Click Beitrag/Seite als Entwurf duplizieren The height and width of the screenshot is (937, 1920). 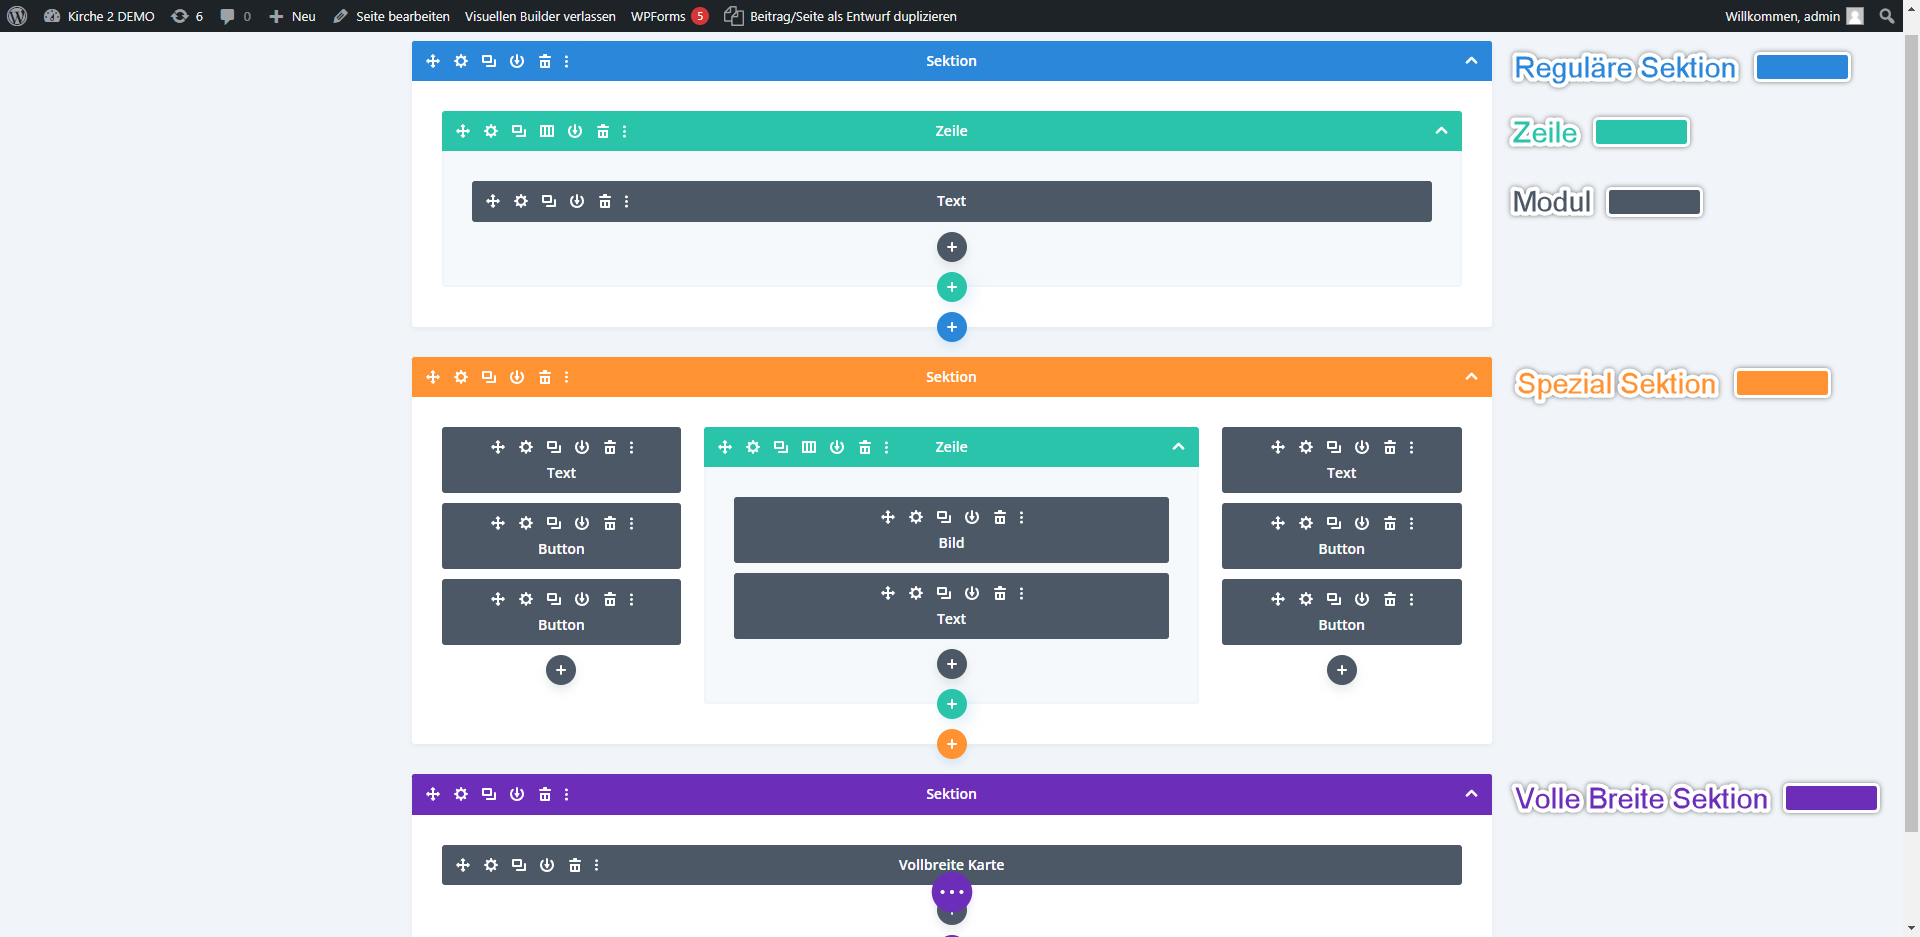tap(852, 16)
